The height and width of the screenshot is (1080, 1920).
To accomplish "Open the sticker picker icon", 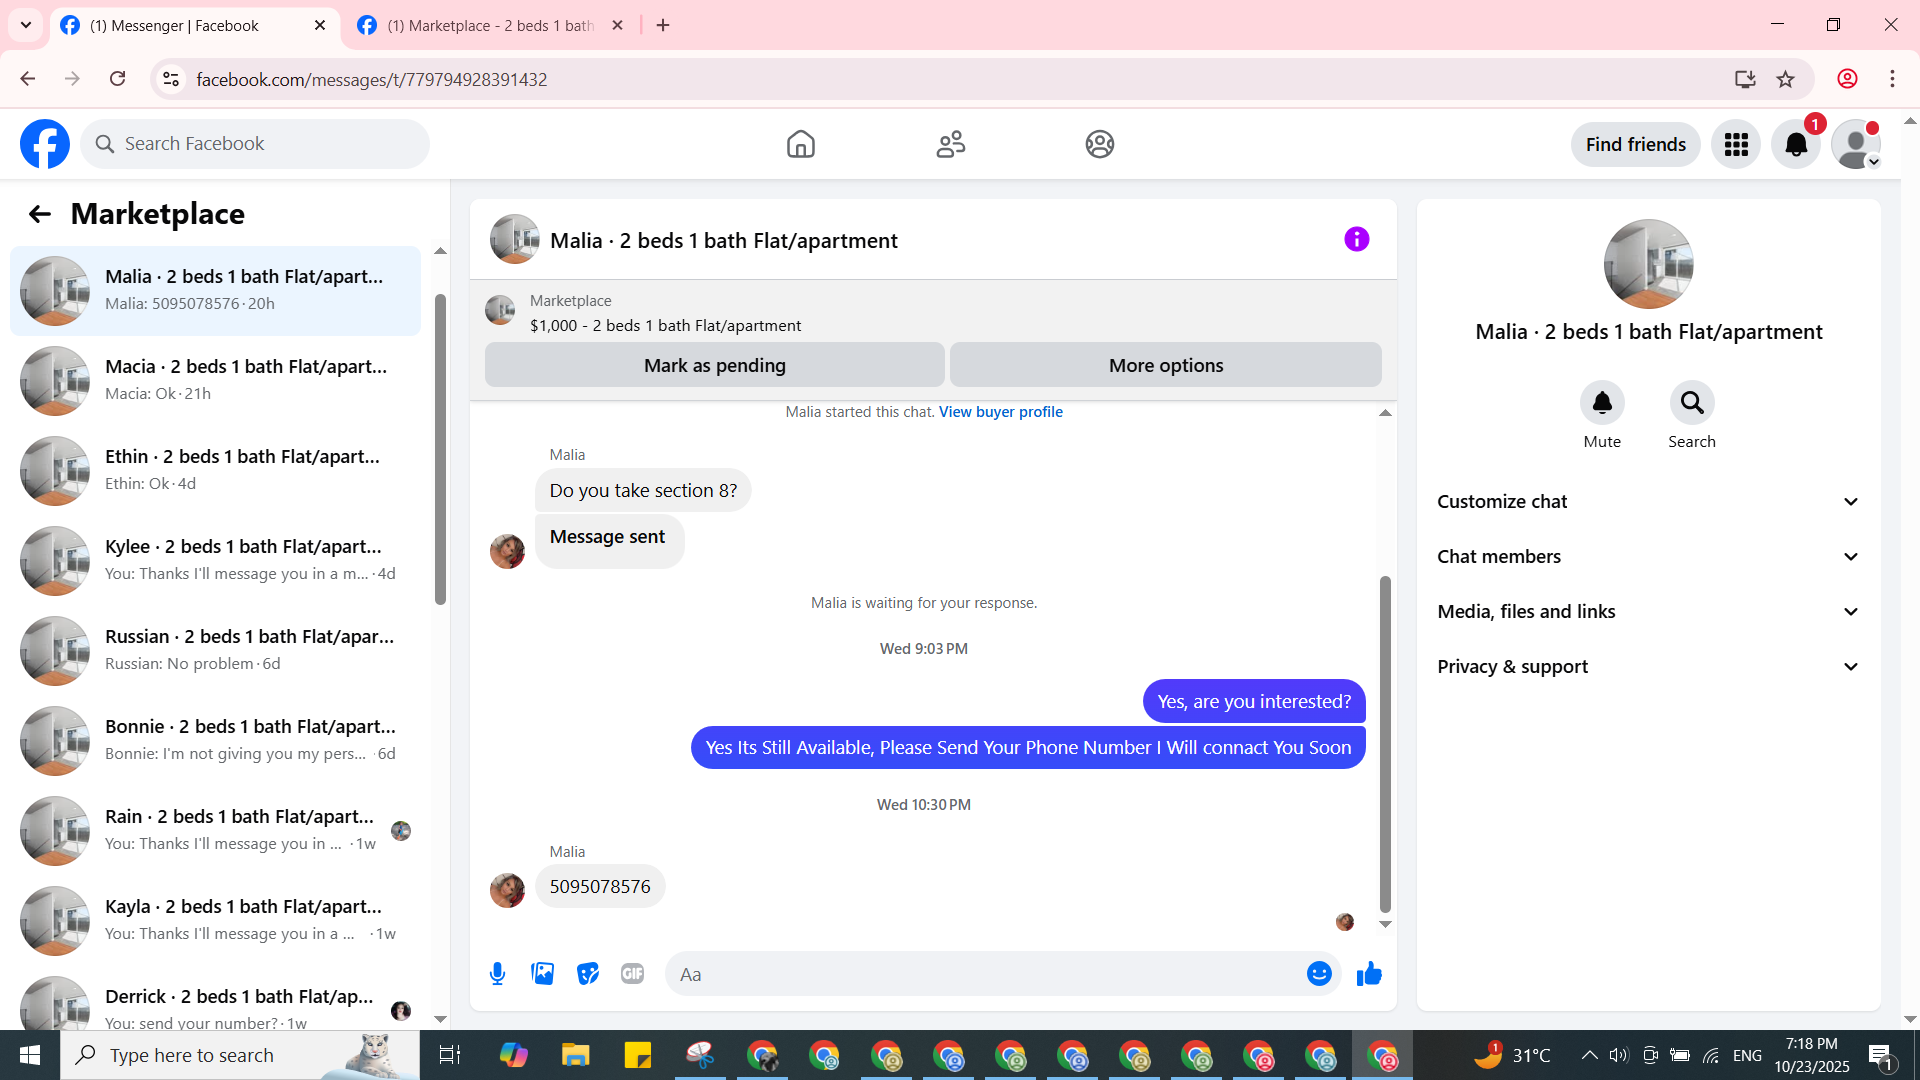I will click(x=588, y=974).
